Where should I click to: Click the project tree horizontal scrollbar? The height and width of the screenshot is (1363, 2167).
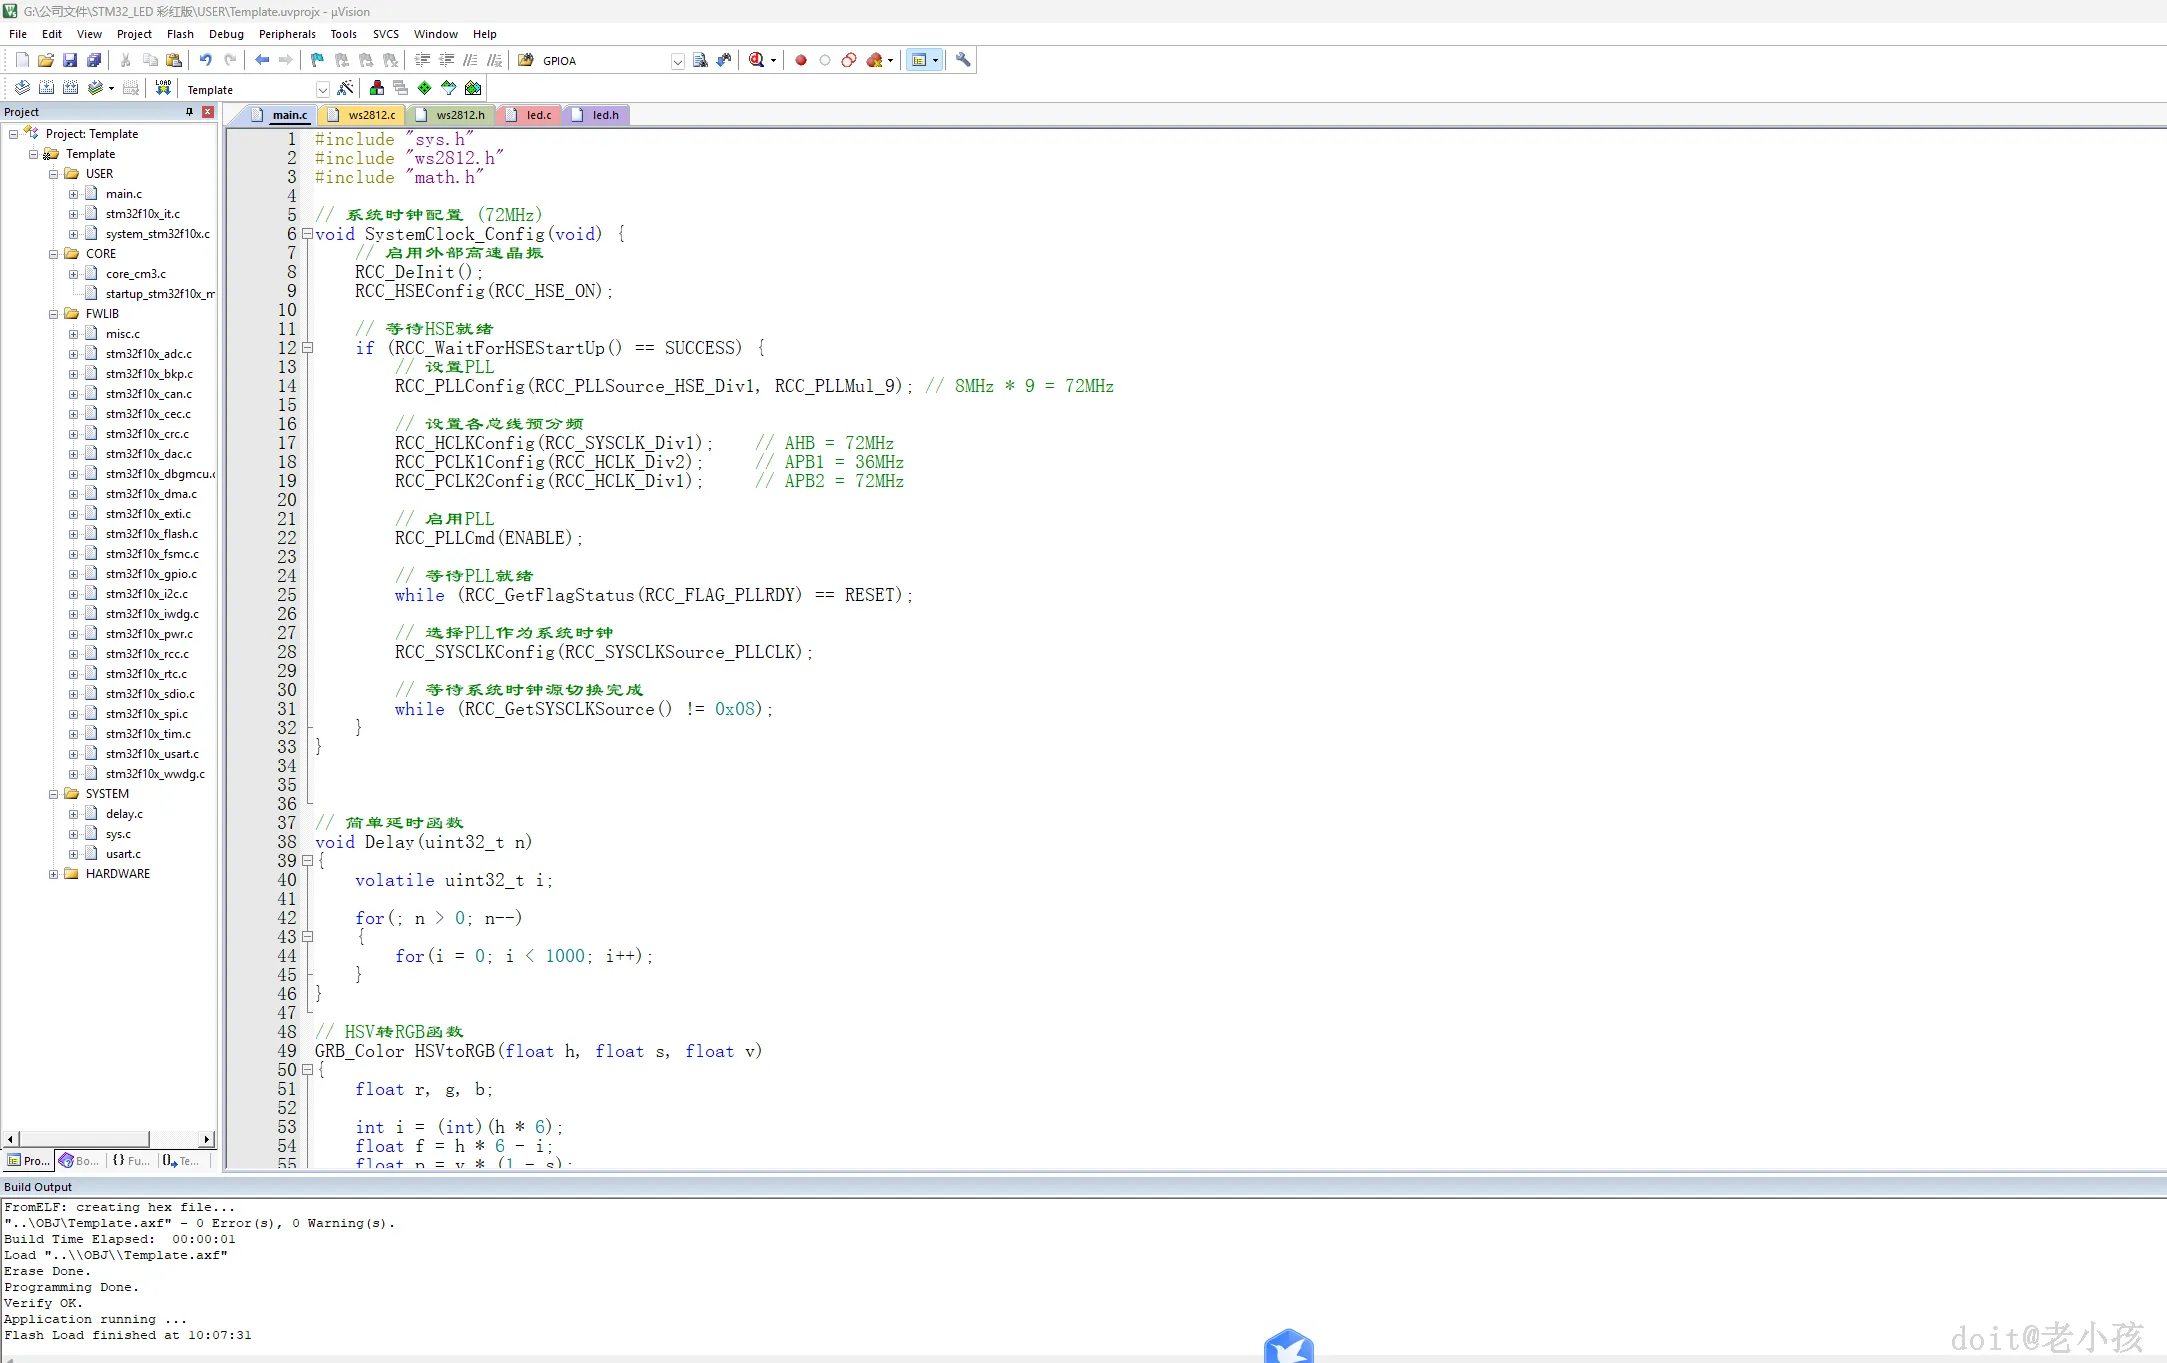85,1139
